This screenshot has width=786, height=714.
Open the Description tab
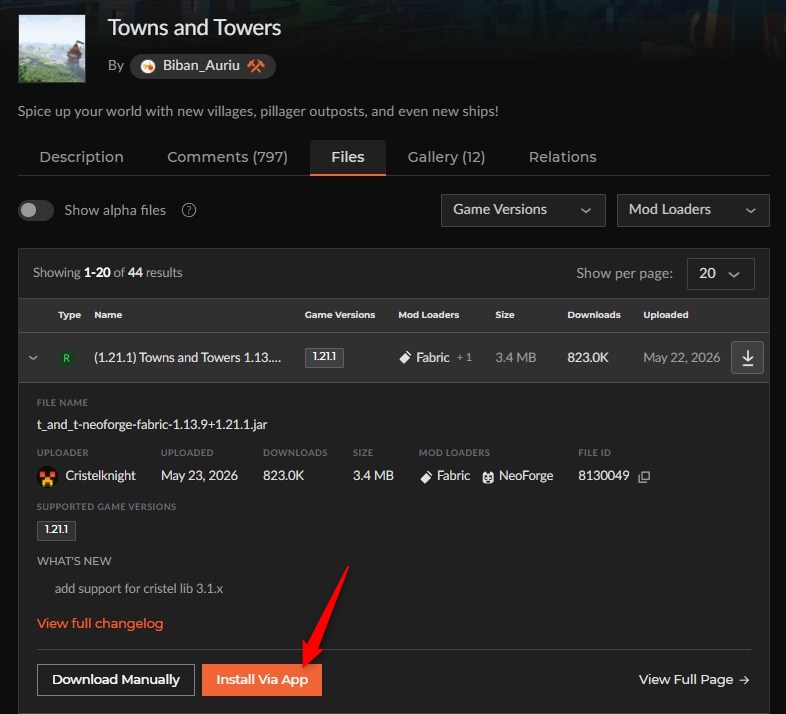pyautogui.click(x=82, y=157)
